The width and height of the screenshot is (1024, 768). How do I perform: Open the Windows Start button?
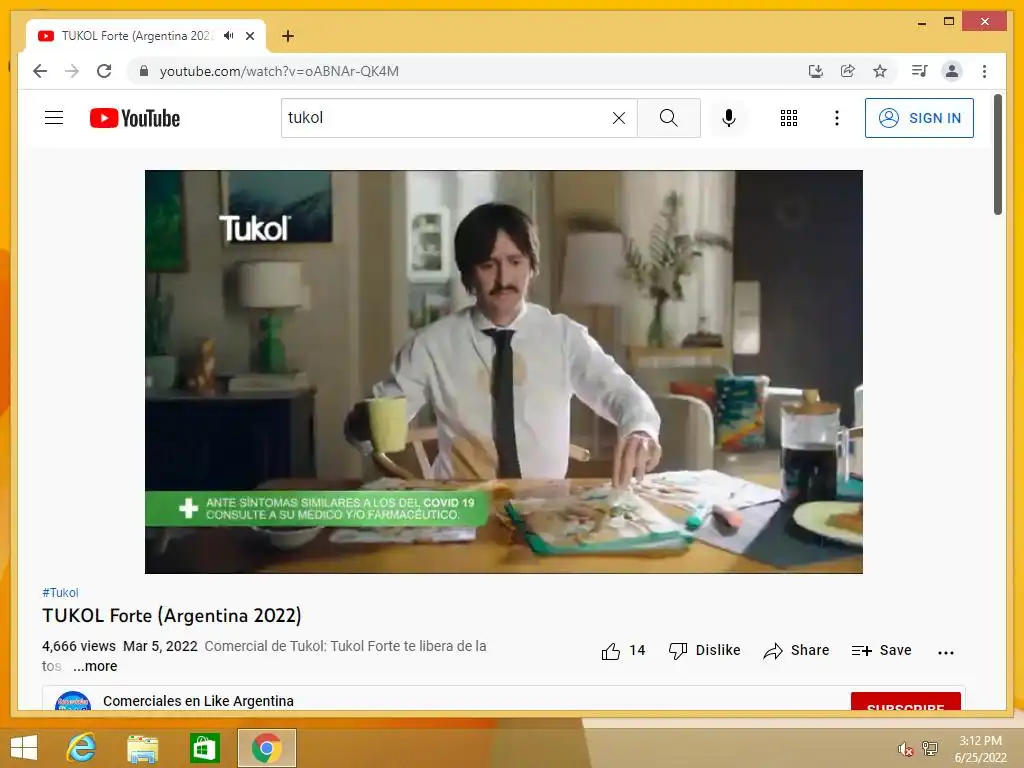tap(24, 748)
